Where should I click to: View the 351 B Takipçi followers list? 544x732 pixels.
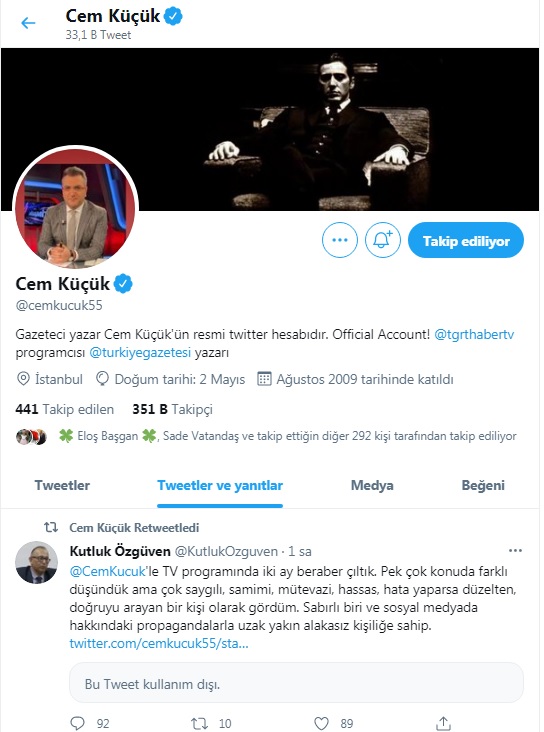(172, 409)
